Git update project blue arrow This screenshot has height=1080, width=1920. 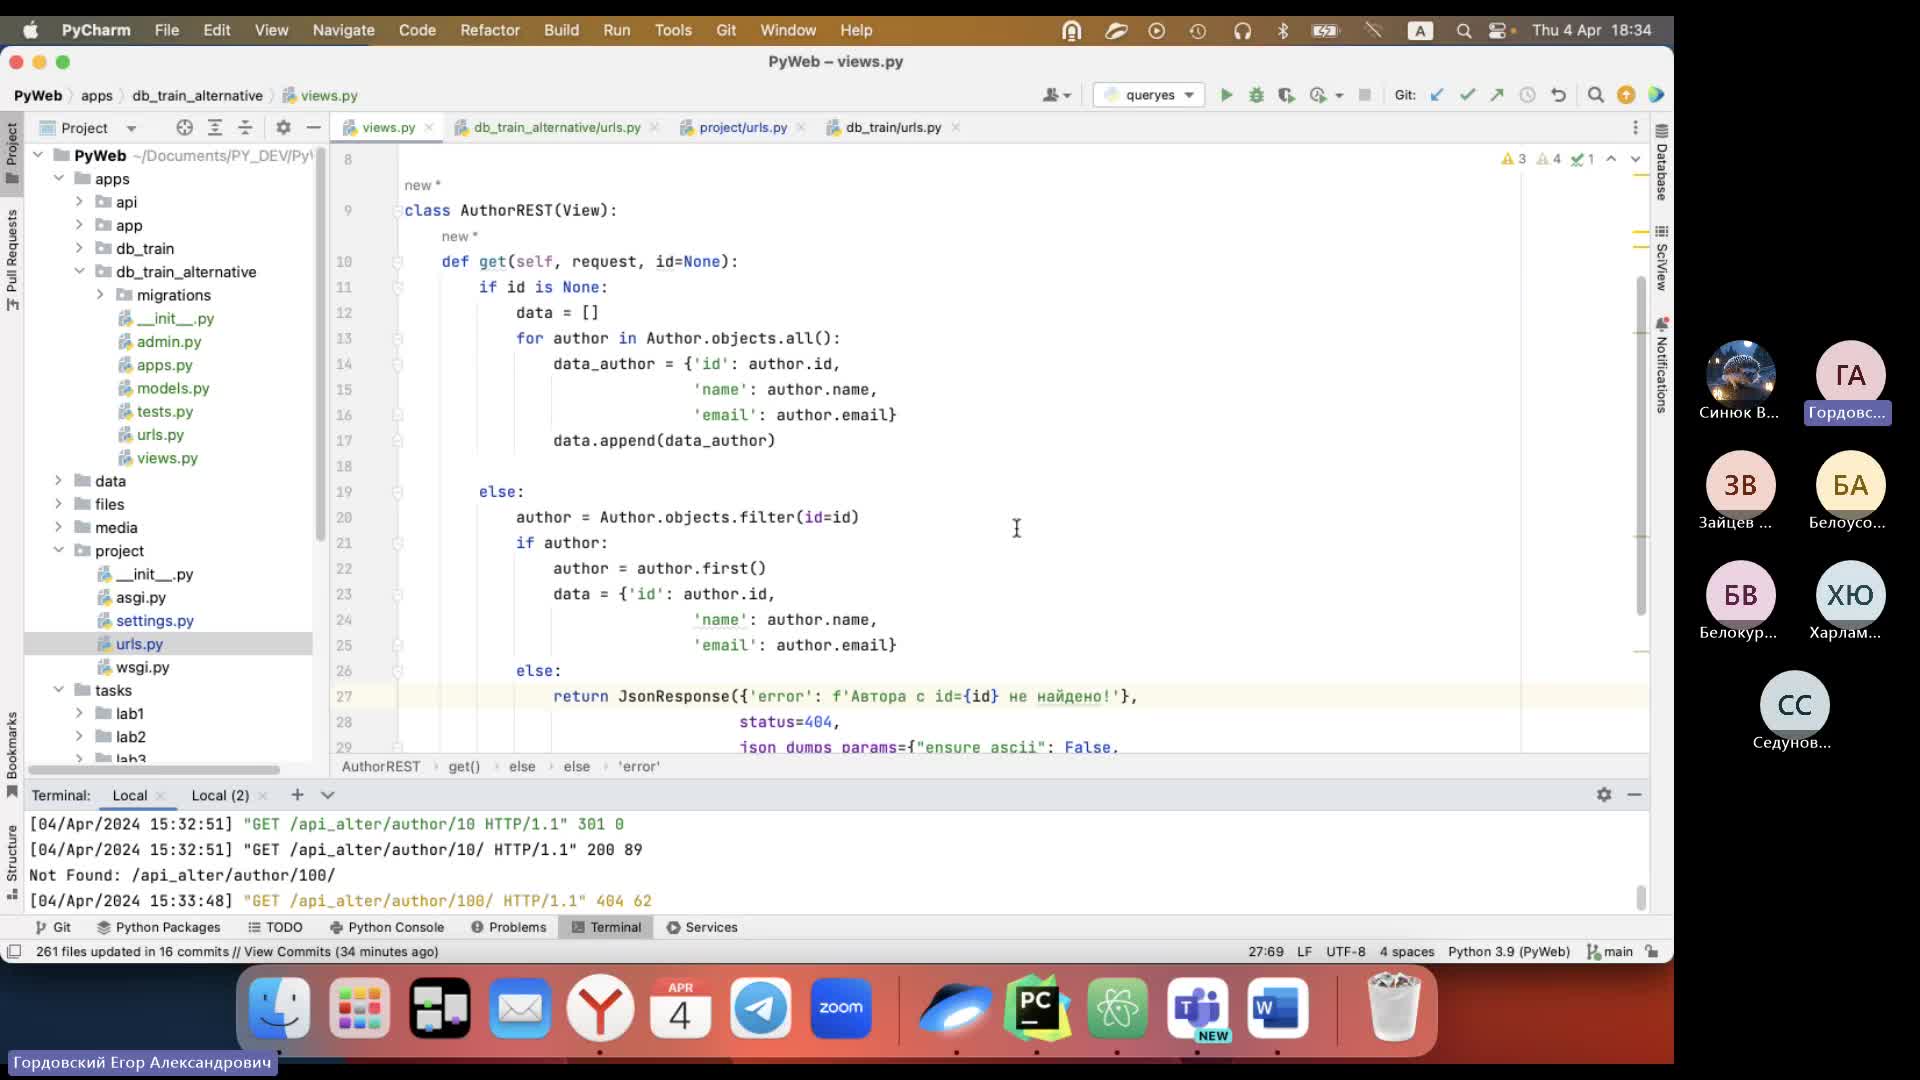point(1437,95)
